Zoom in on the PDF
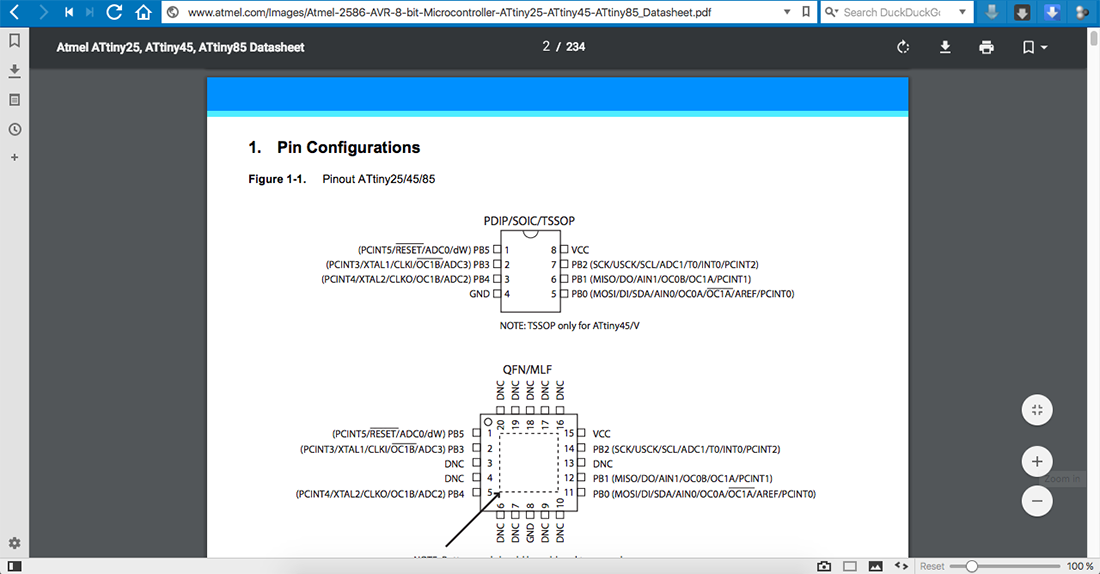The height and width of the screenshot is (574, 1100). (1037, 462)
